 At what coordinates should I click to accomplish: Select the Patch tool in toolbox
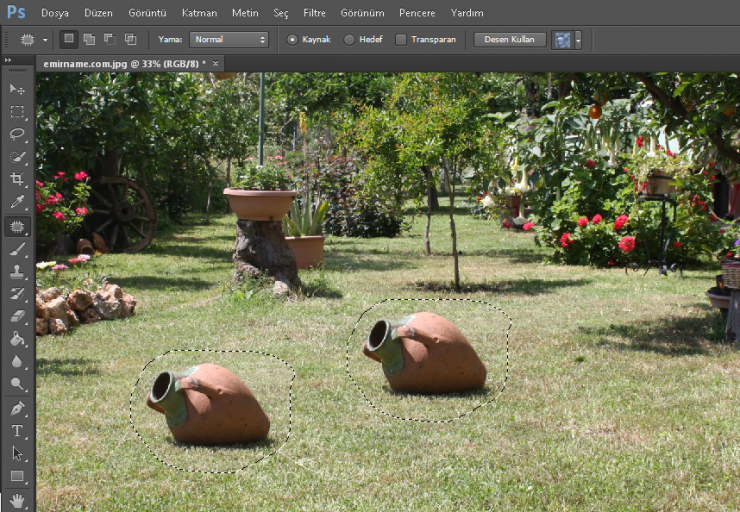17,227
